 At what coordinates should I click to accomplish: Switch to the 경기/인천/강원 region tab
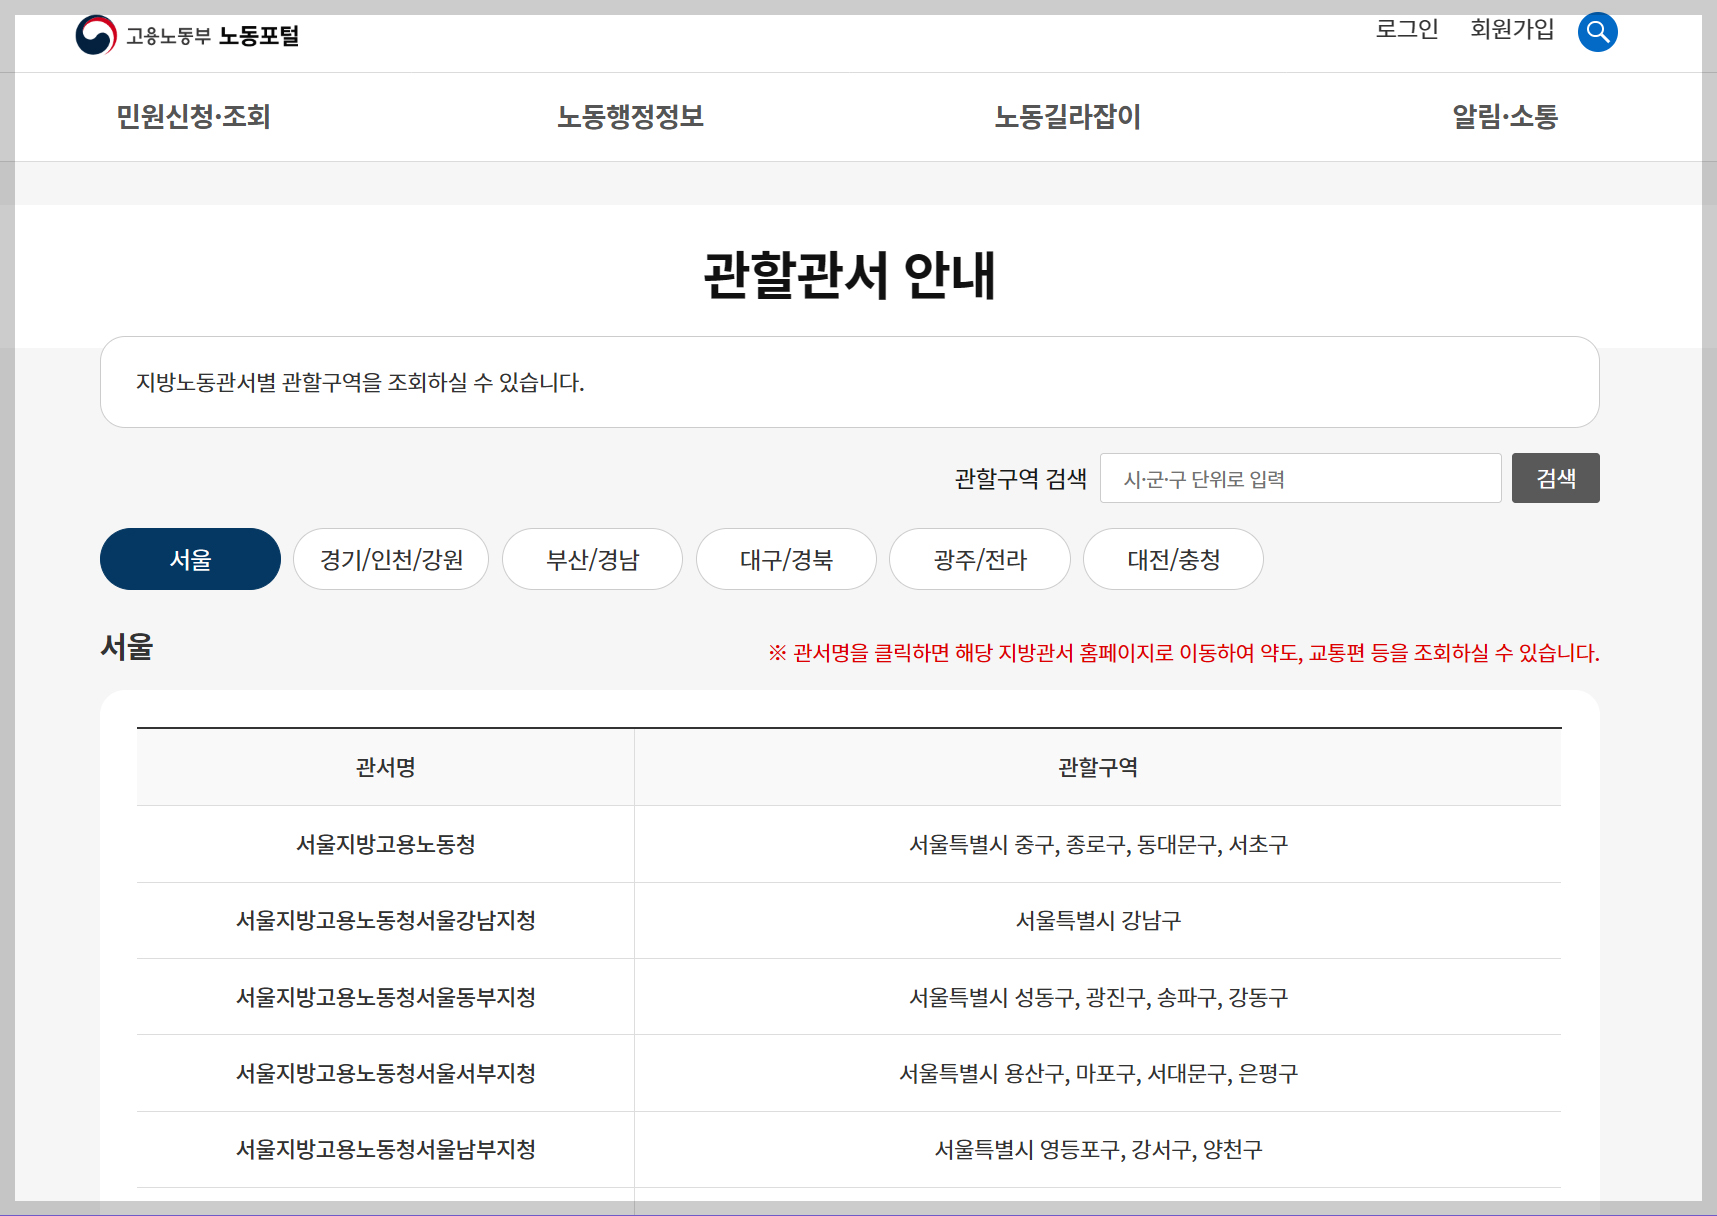coord(390,559)
